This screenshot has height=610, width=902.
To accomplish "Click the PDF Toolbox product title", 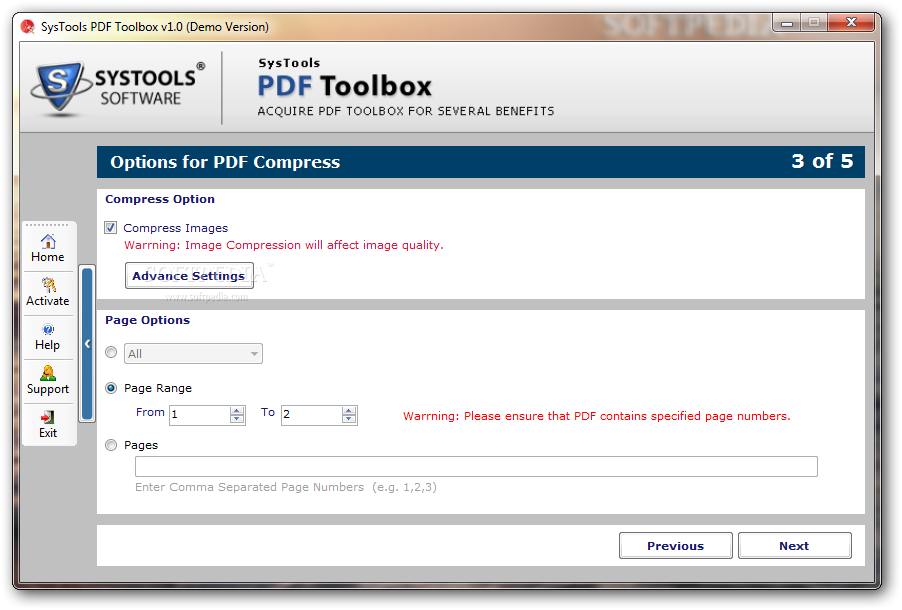I will click(x=345, y=86).
